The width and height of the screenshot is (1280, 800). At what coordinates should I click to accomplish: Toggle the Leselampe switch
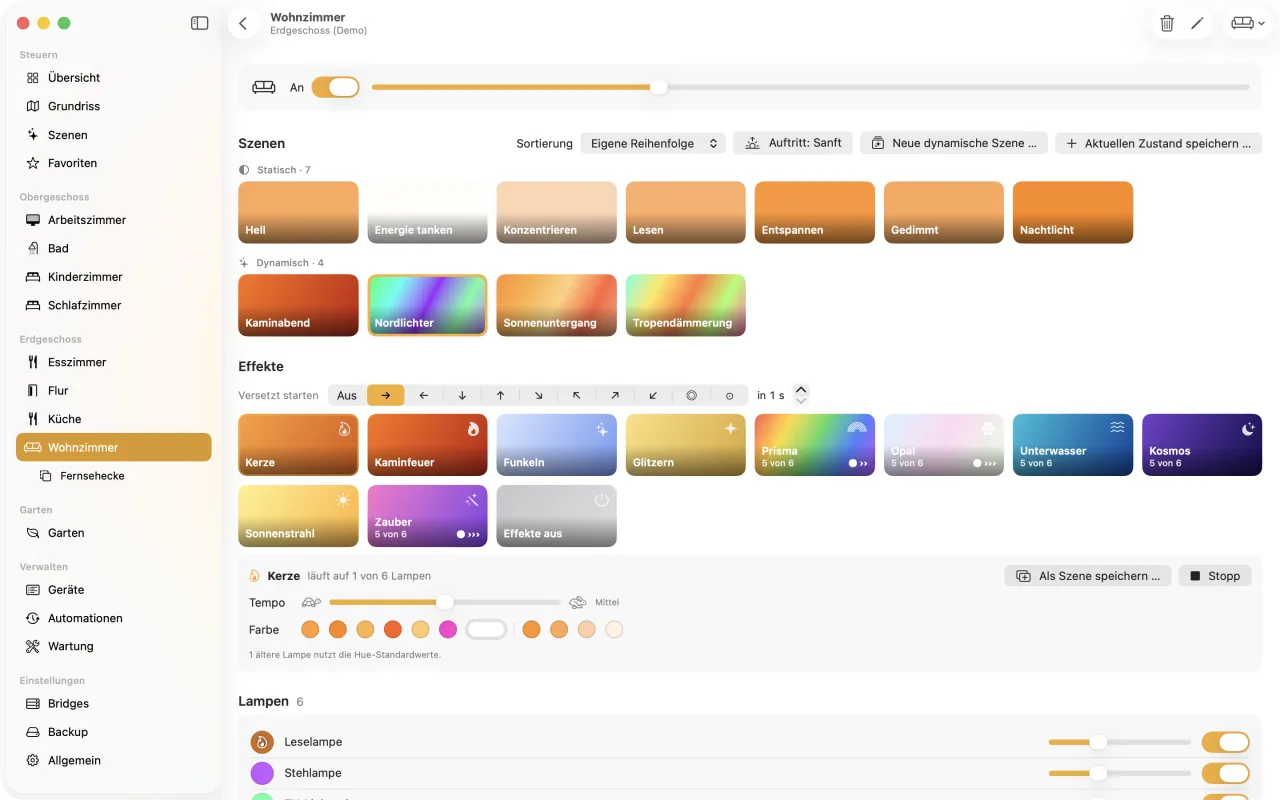1225,742
